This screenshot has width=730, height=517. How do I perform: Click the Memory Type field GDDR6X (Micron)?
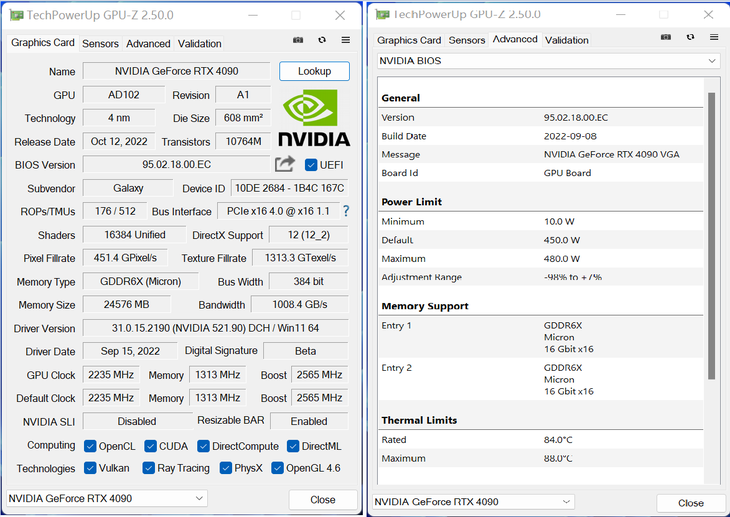(141, 282)
